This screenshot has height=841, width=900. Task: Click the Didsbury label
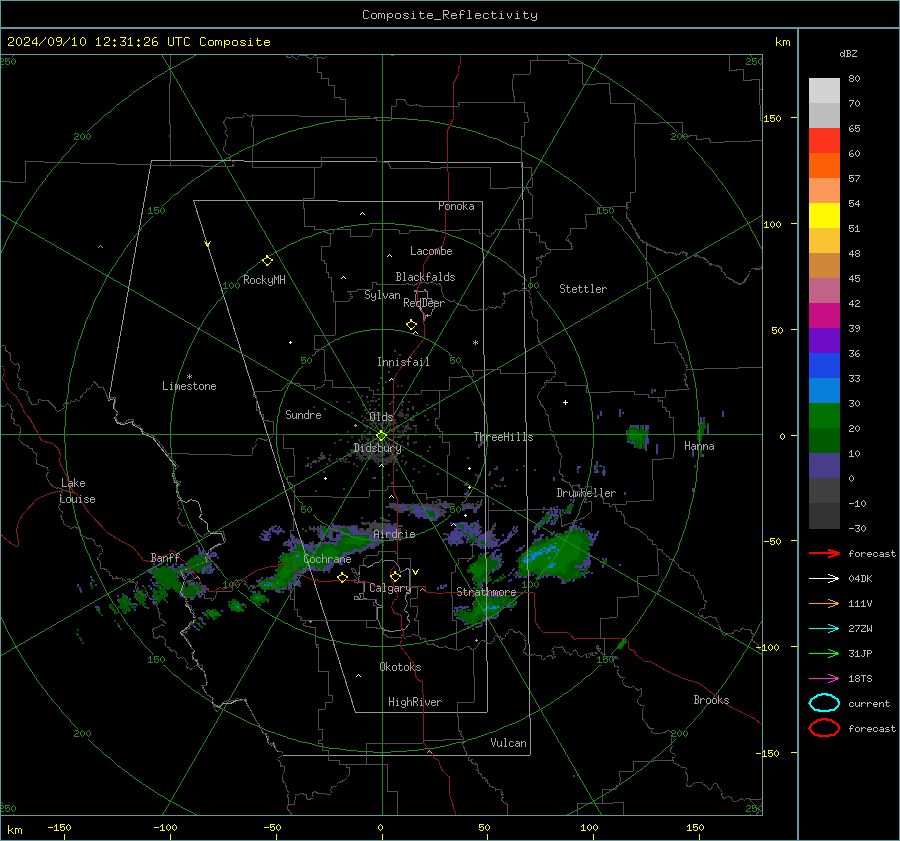[377, 448]
